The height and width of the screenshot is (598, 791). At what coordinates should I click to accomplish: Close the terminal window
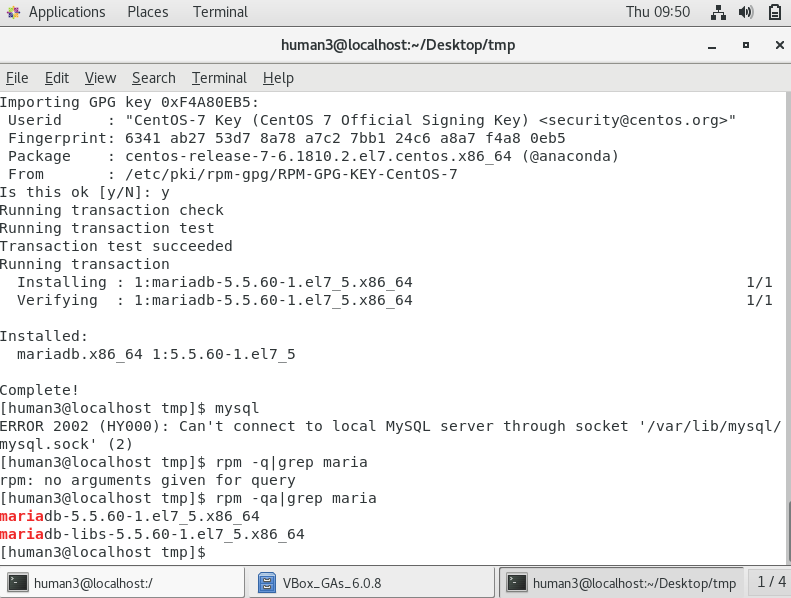[x=779, y=45]
